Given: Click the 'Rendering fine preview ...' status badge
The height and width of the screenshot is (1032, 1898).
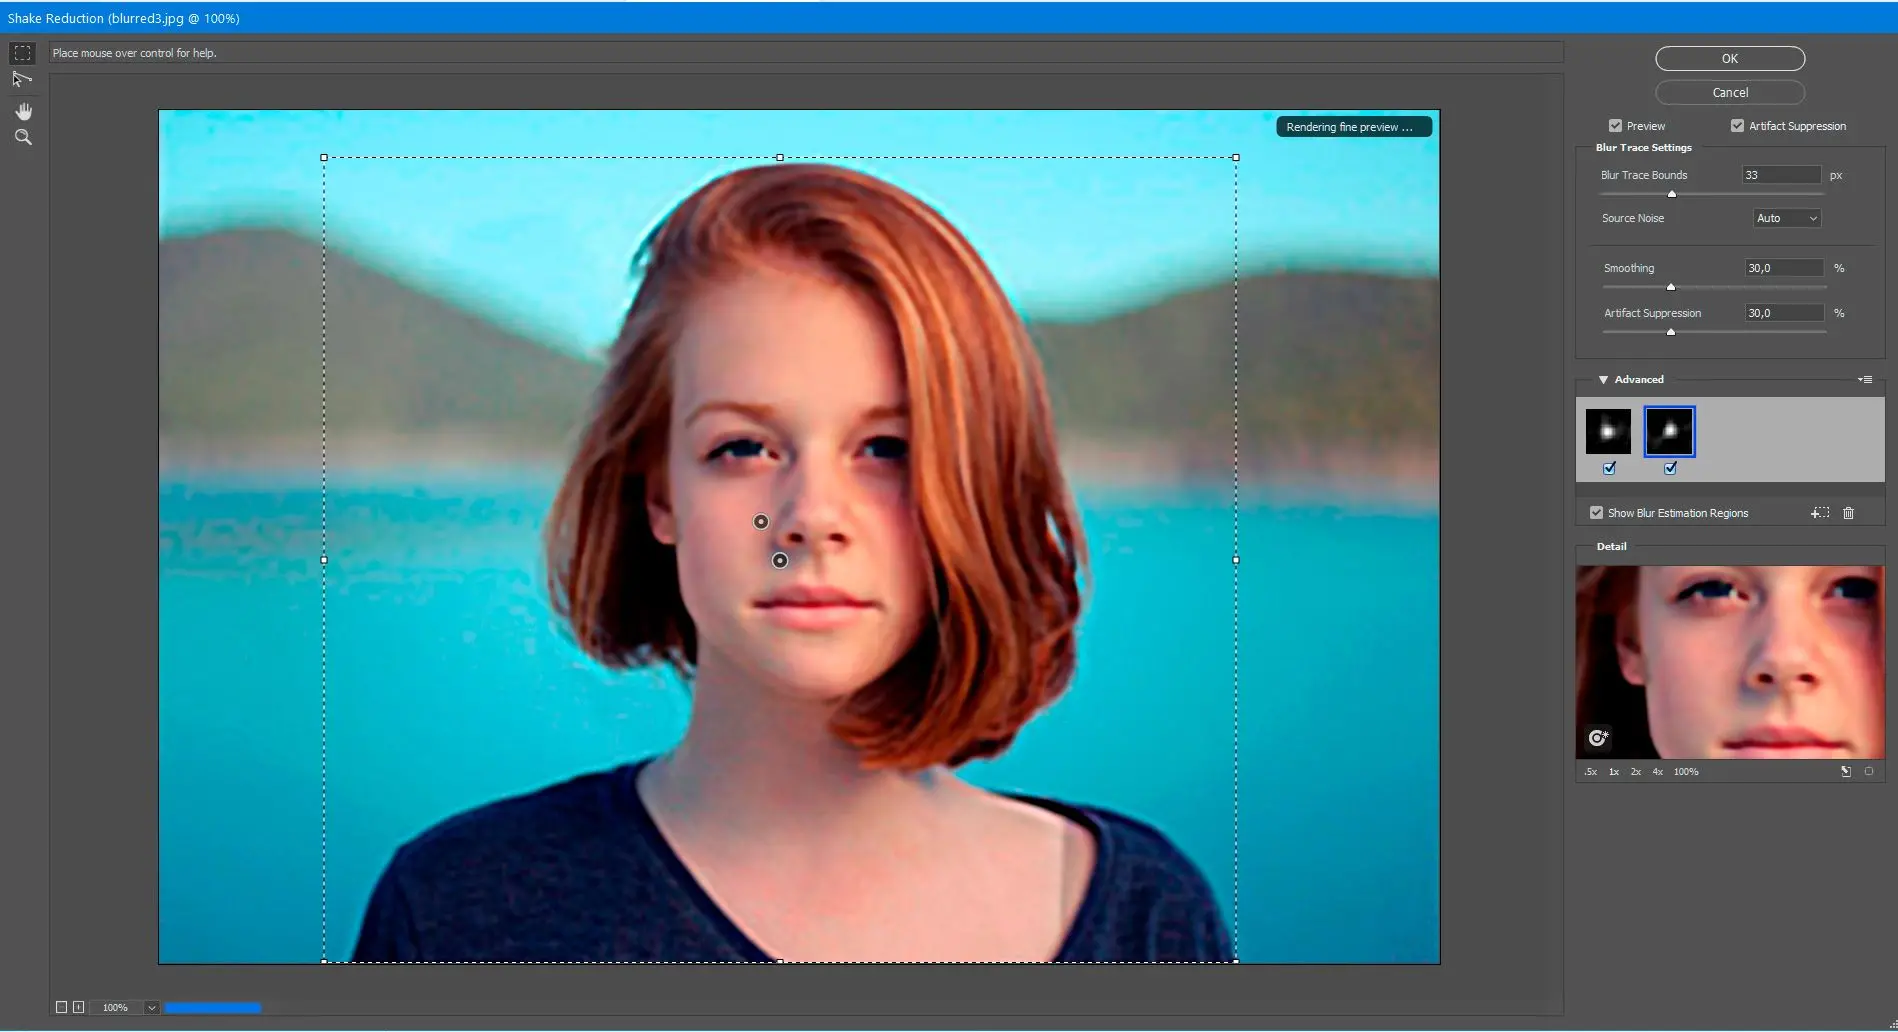Looking at the screenshot, I should click(1354, 127).
